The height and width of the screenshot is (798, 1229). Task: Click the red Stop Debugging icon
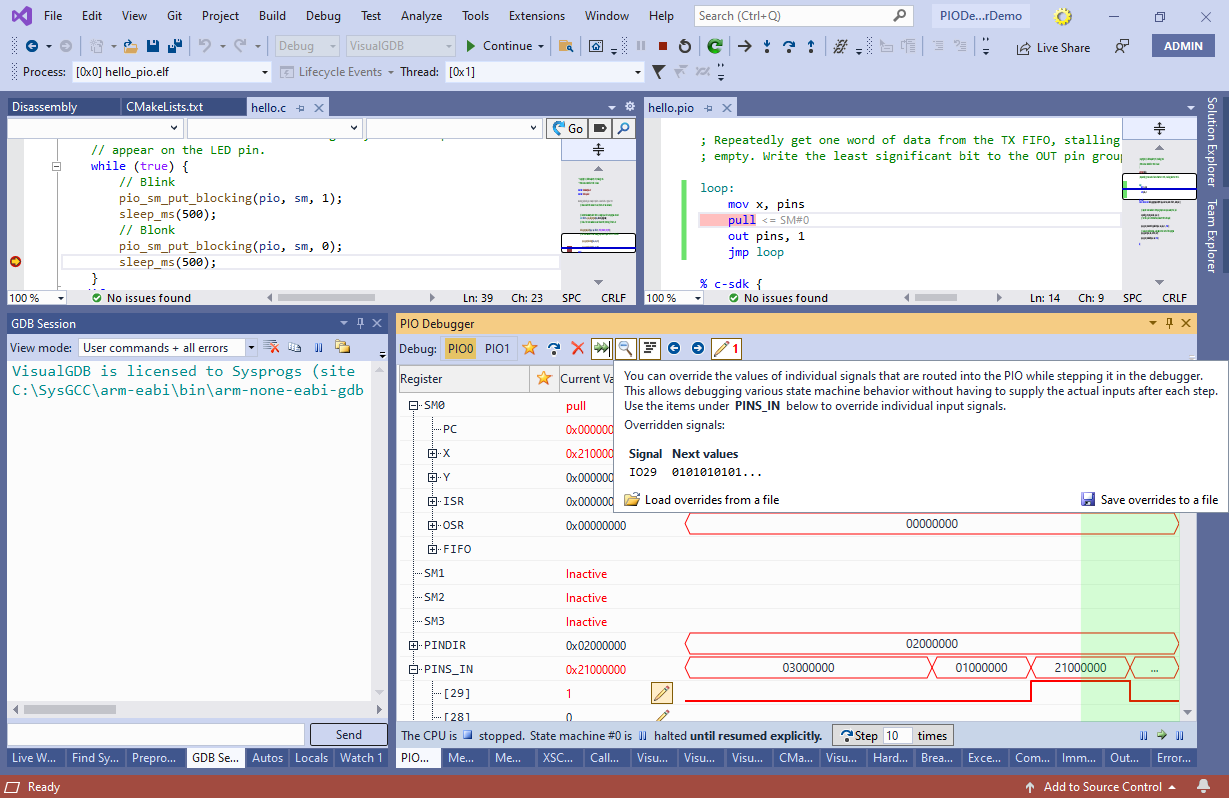point(663,46)
